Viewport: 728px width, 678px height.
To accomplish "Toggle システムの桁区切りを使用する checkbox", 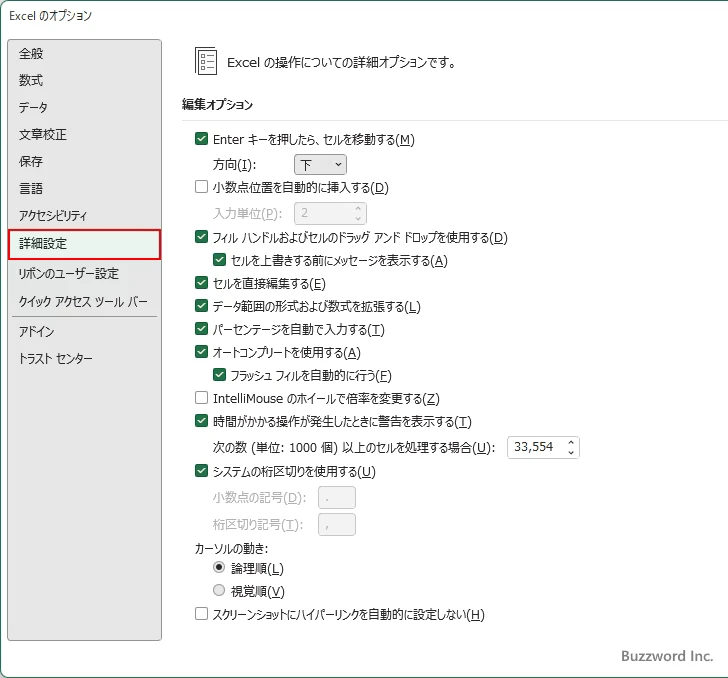I will (201, 471).
